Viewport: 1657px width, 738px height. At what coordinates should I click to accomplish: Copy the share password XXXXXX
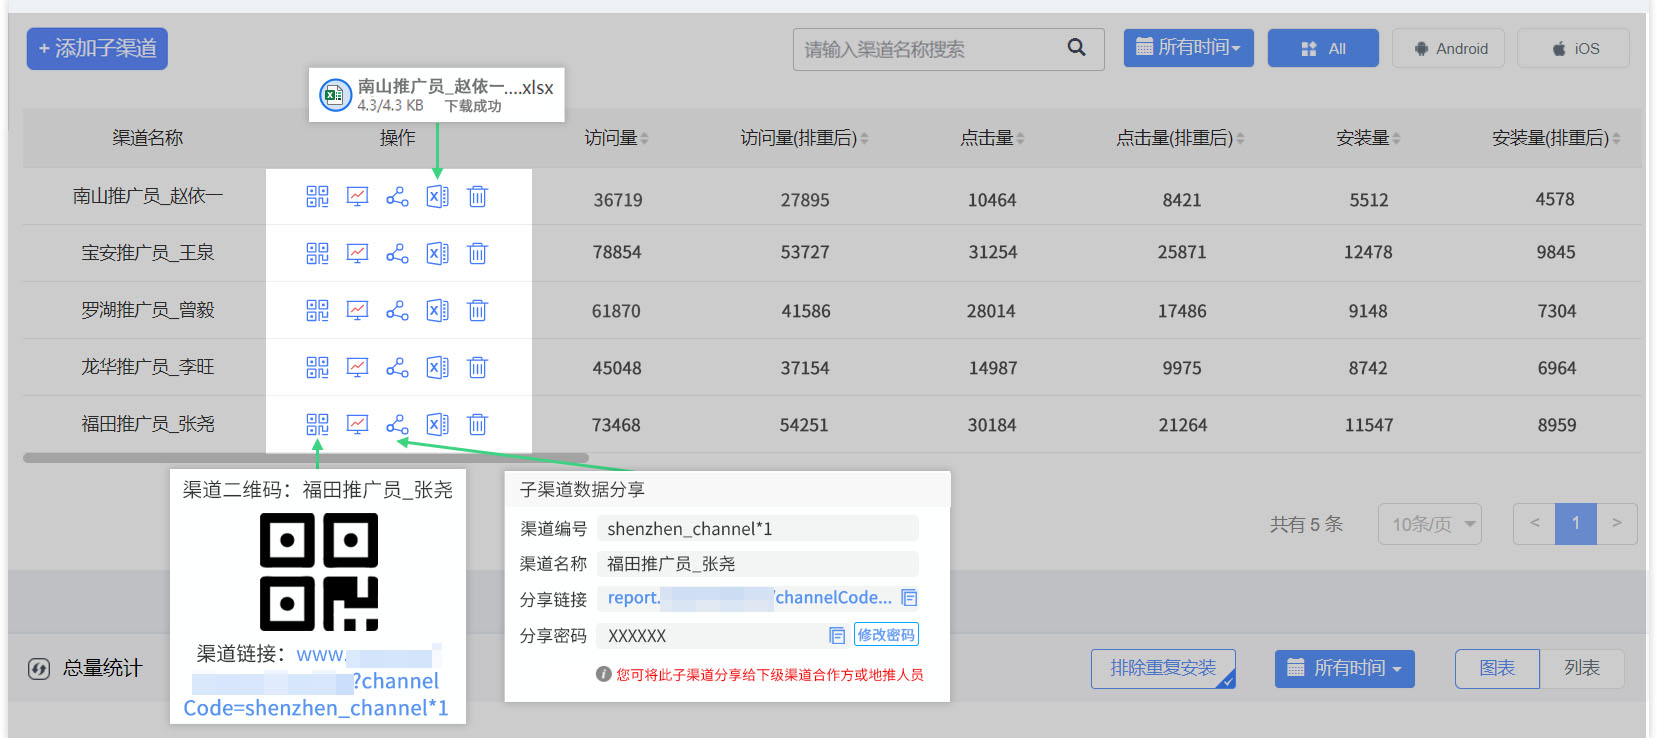tap(837, 636)
